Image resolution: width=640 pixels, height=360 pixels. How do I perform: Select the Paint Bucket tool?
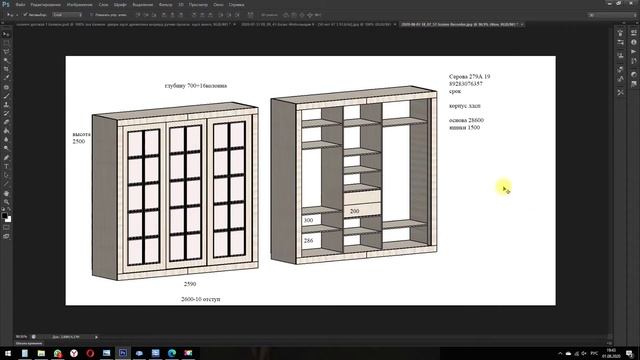tap(6, 131)
